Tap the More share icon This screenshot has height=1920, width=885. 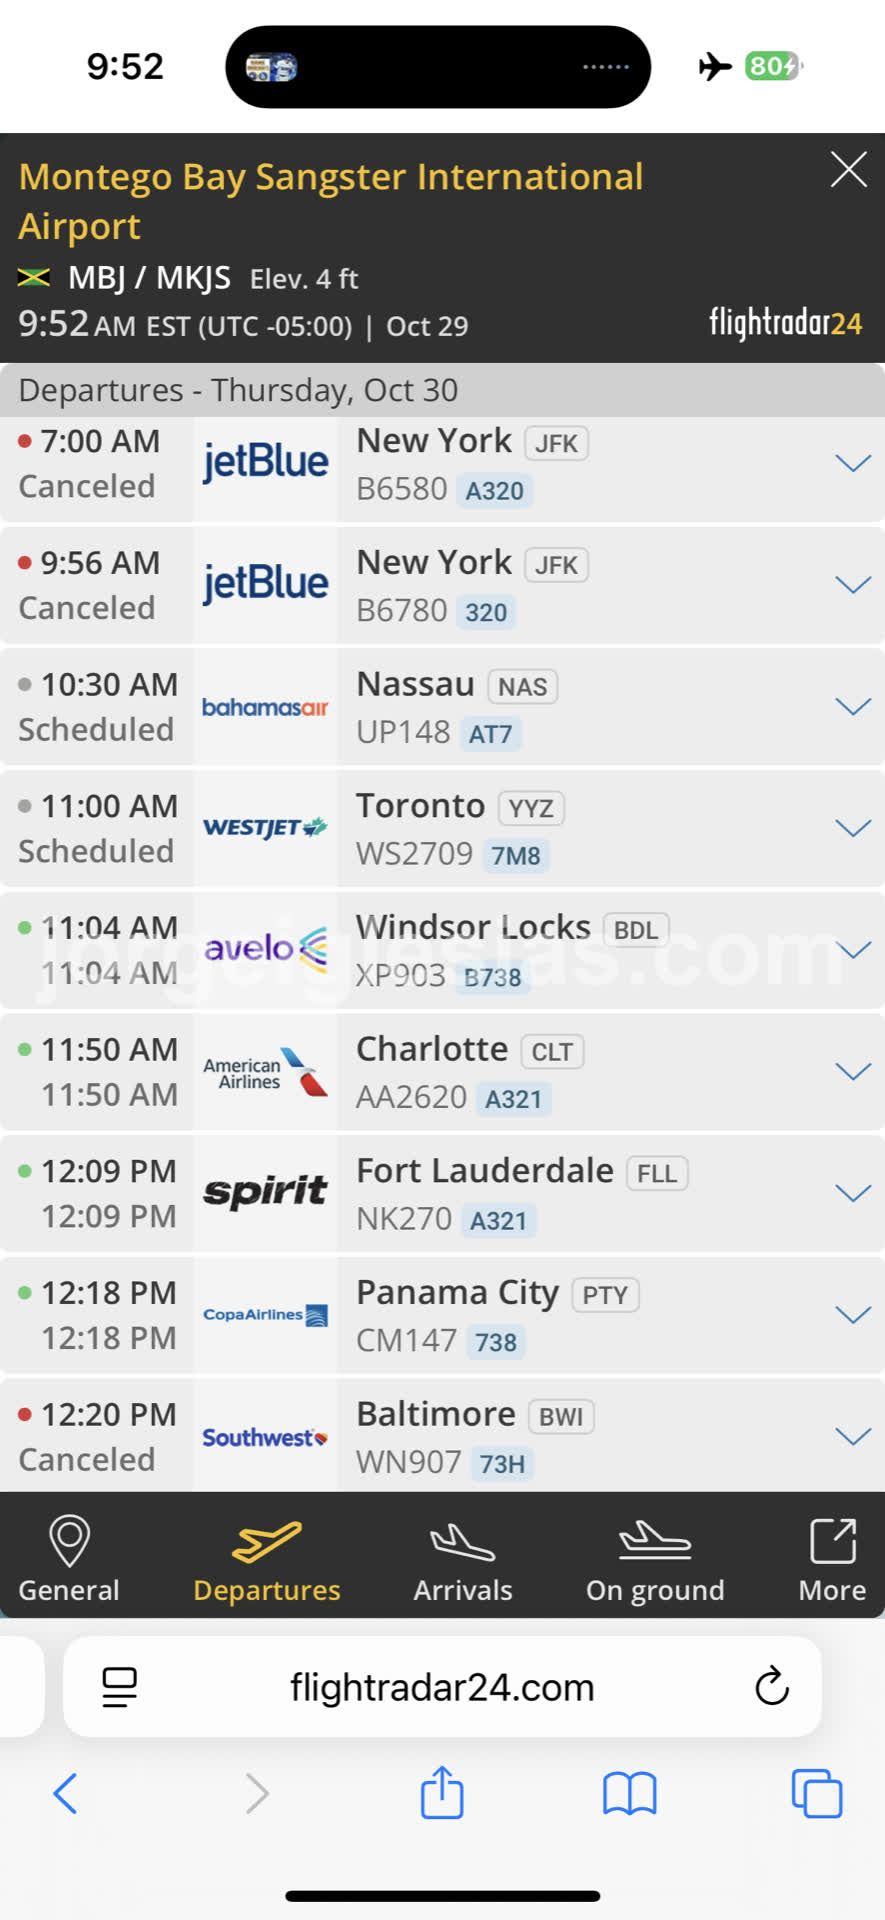832,1542
